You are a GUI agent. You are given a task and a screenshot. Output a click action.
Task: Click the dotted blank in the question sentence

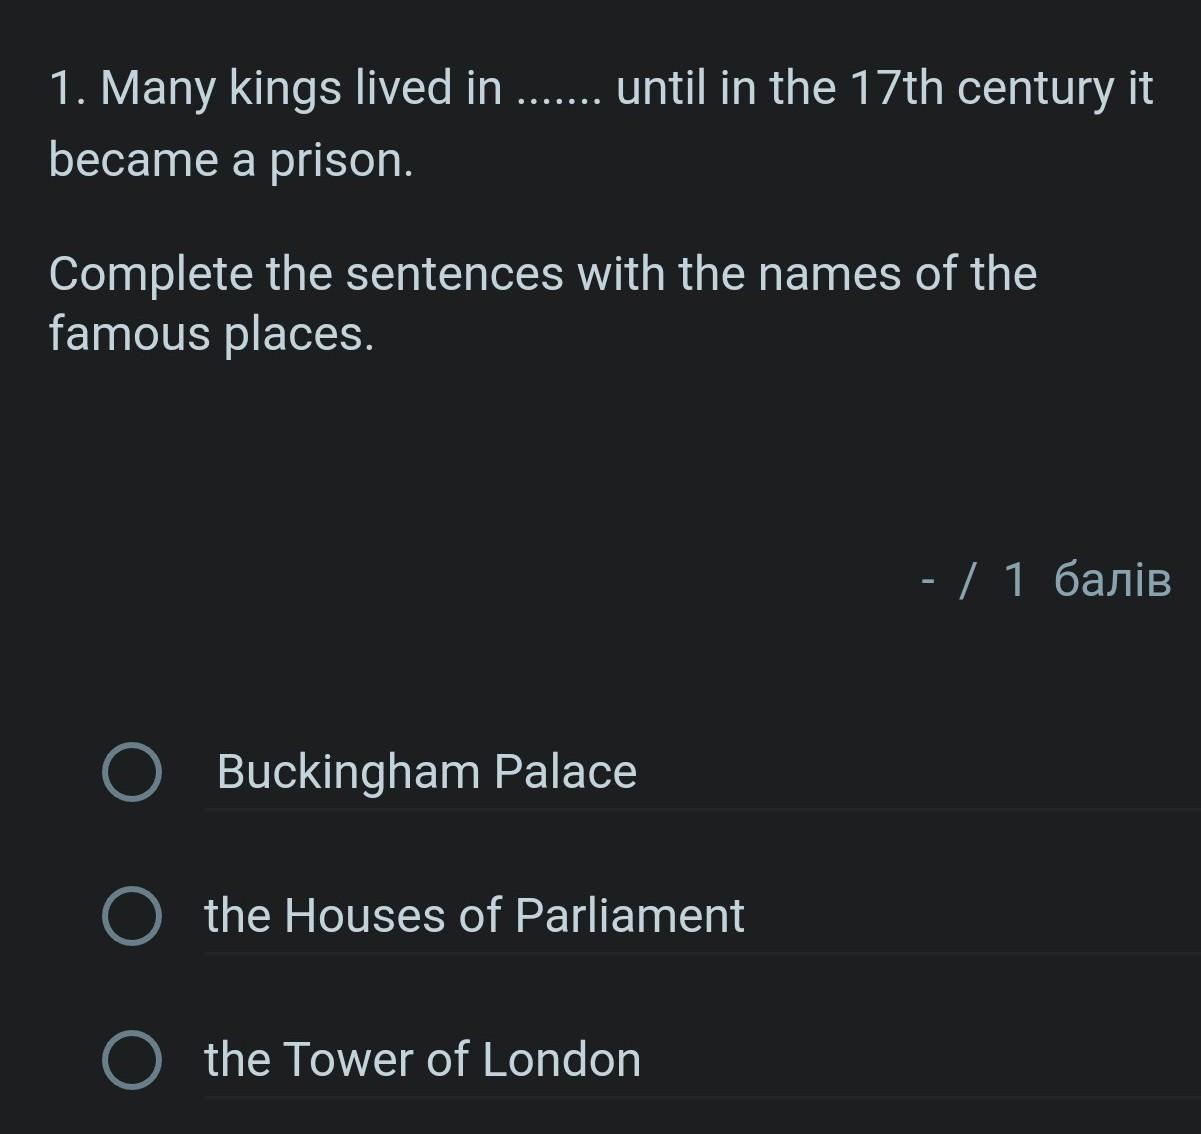tap(558, 99)
